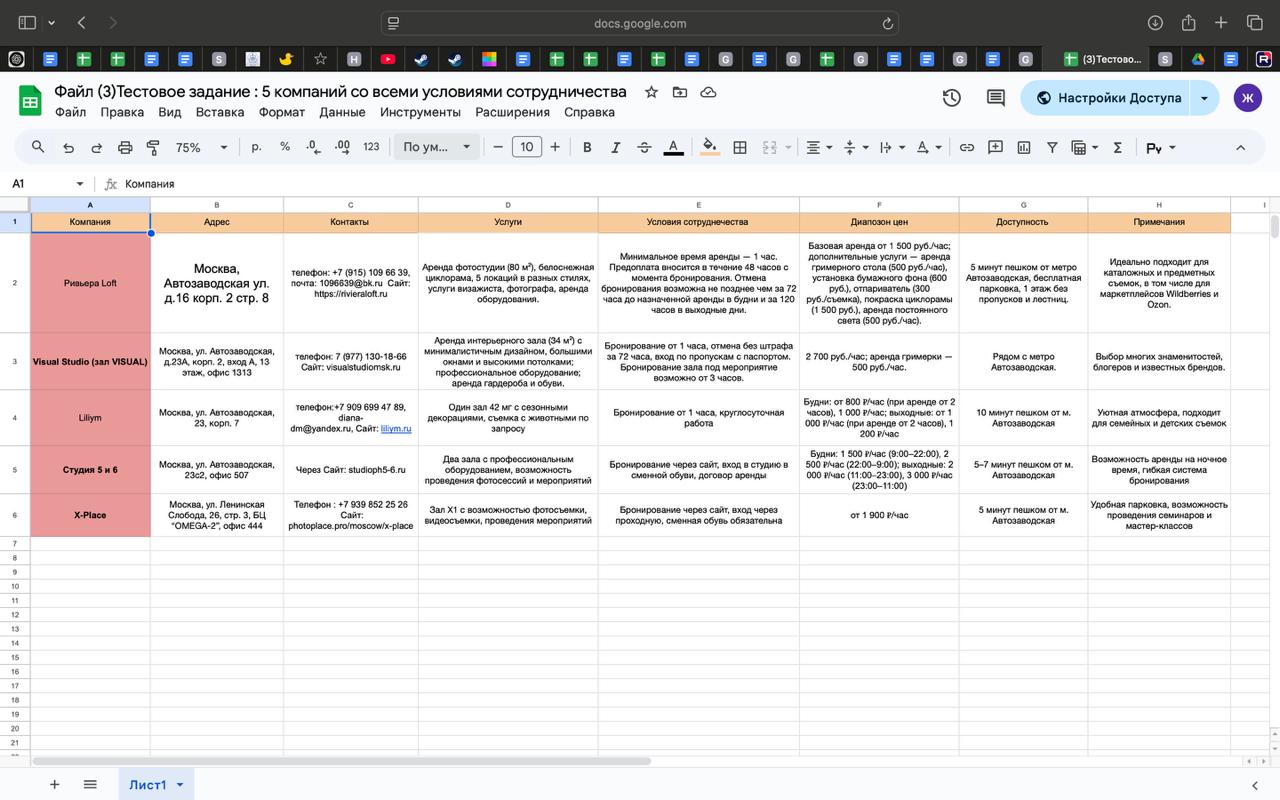Print the spreadsheet
The width and height of the screenshot is (1280, 800).
pos(125,147)
